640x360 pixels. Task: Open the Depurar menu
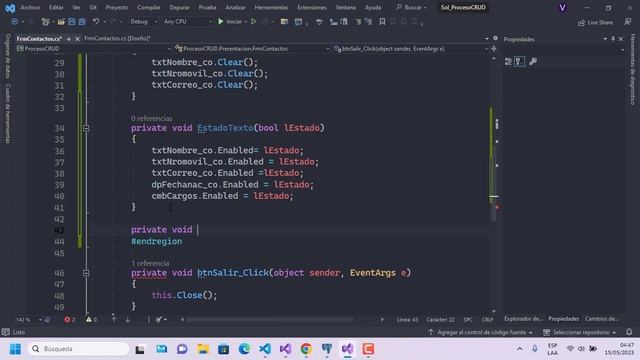[179, 7]
